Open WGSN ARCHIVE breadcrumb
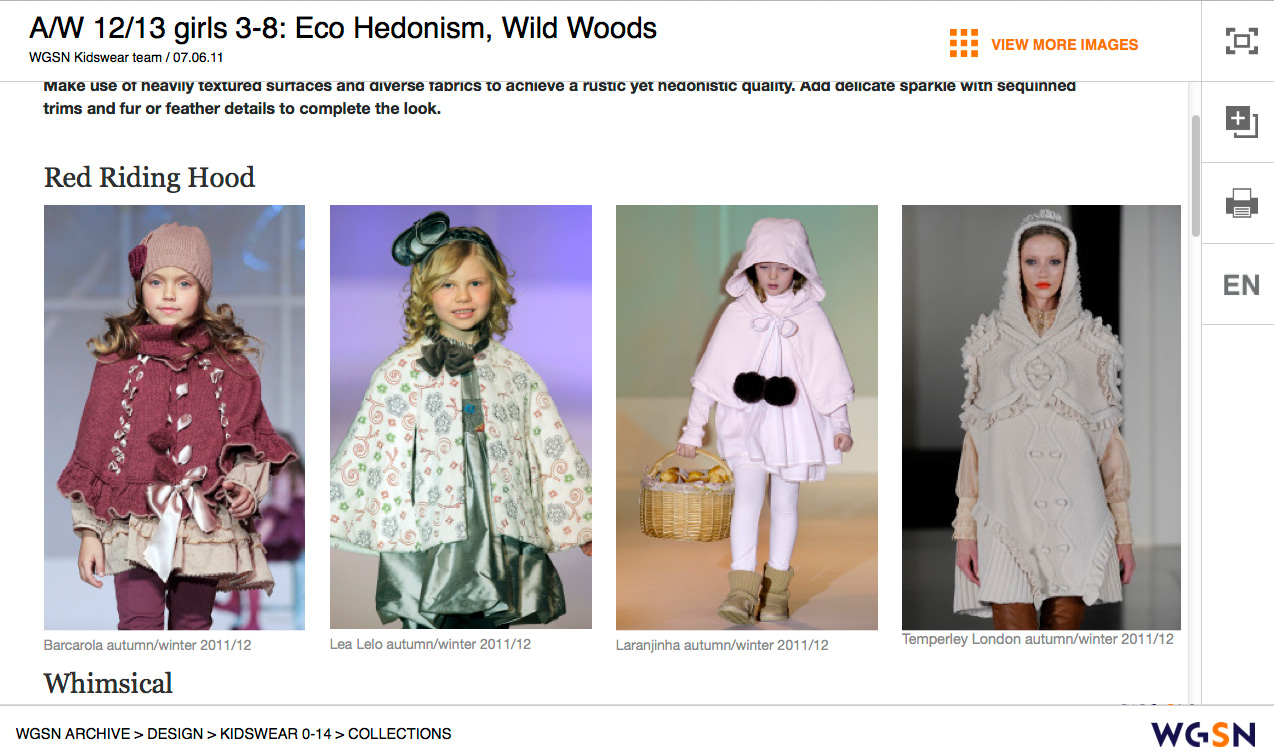This screenshot has width=1274, height=755. (x=73, y=734)
